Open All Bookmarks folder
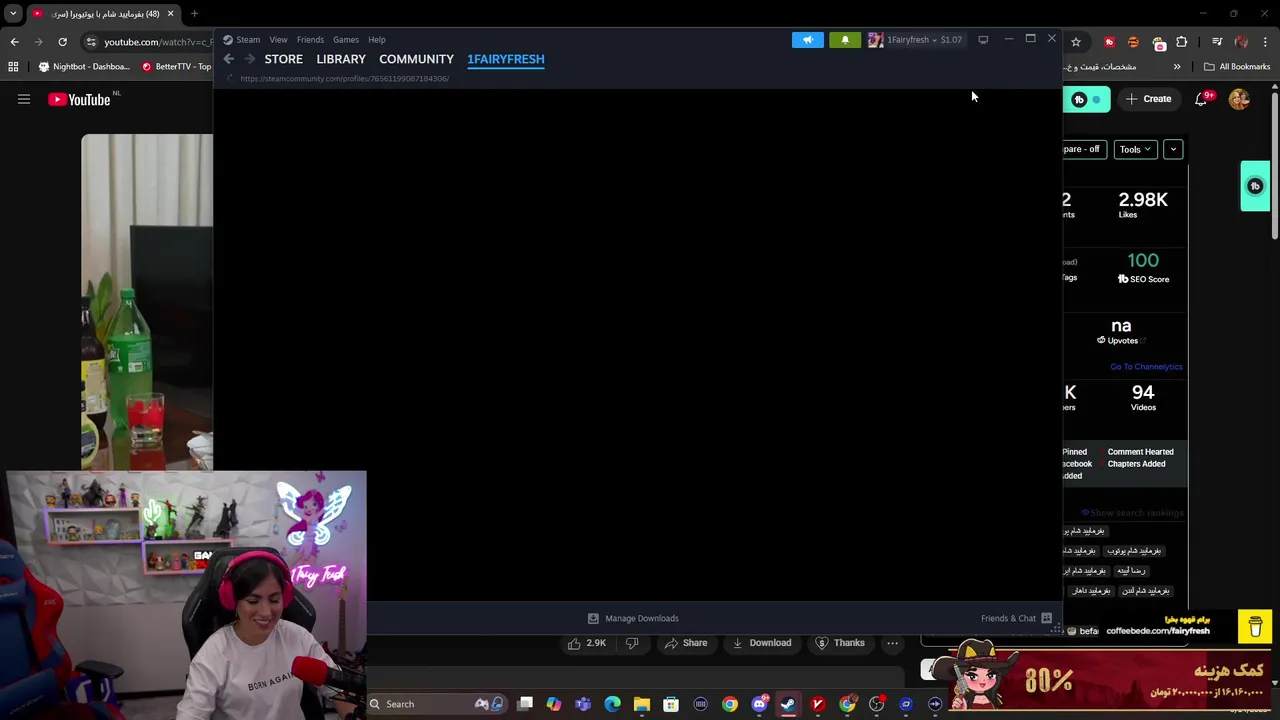The height and width of the screenshot is (720, 1280). pyautogui.click(x=1237, y=67)
